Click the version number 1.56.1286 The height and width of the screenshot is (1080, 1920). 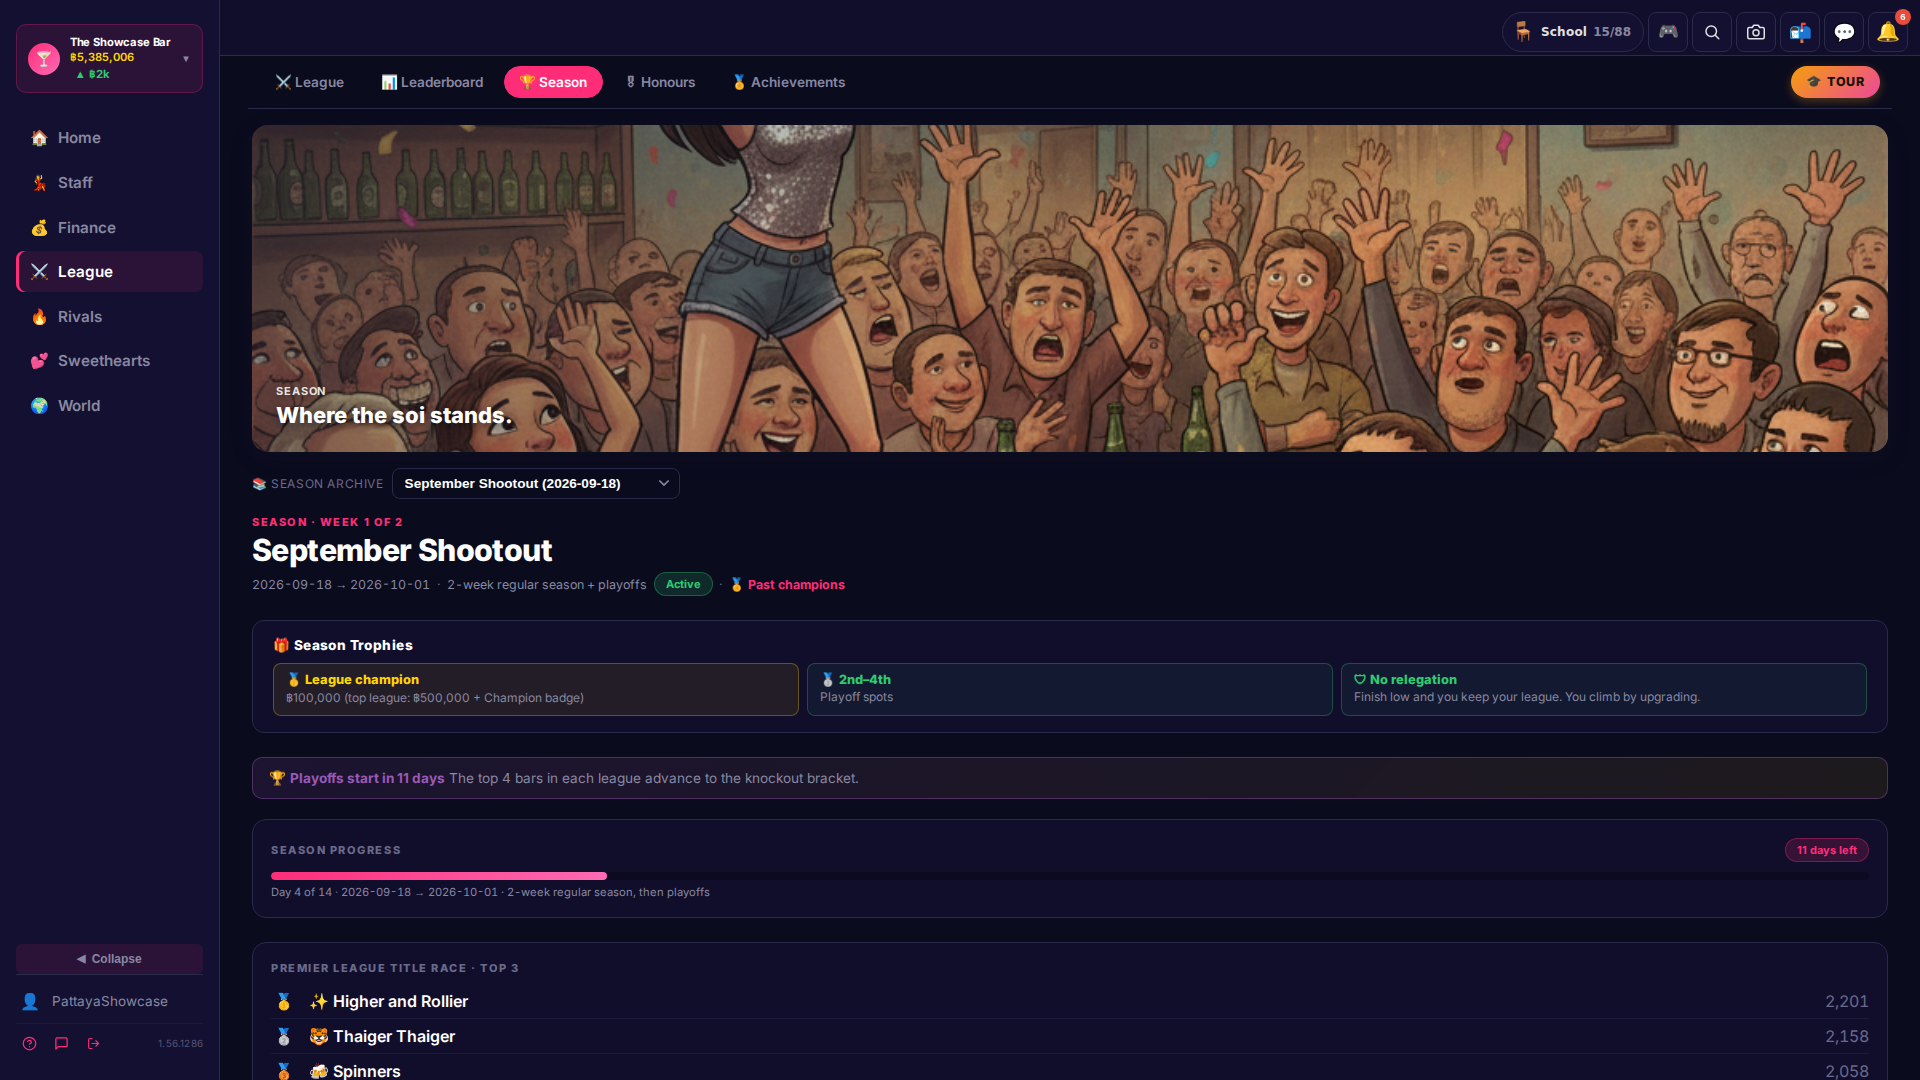180,1044
